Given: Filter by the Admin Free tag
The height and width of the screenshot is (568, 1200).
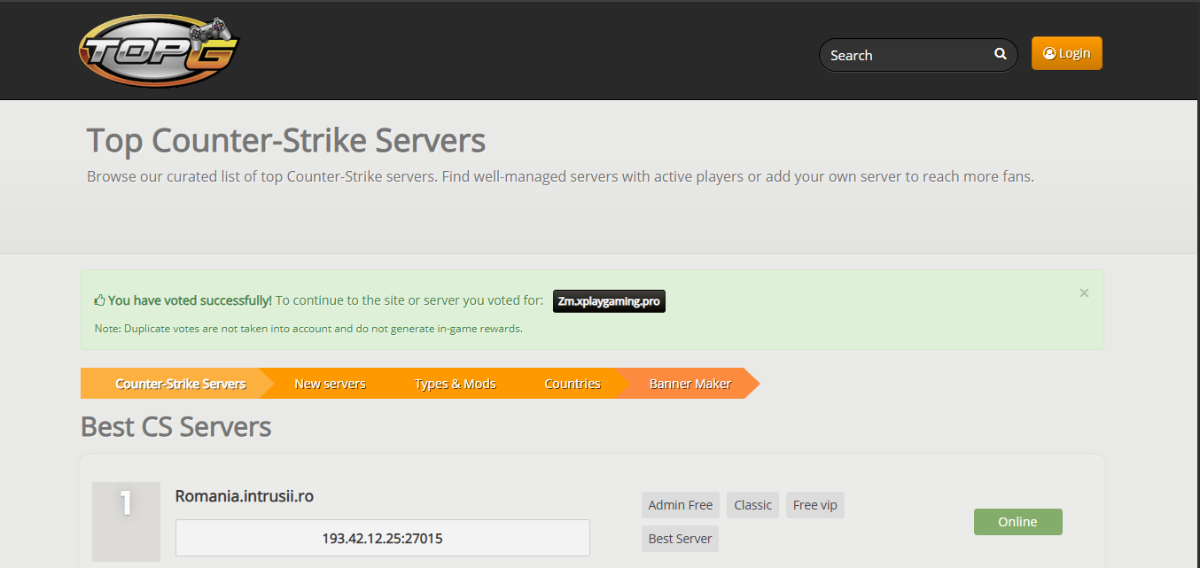Looking at the screenshot, I should click(x=680, y=505).
